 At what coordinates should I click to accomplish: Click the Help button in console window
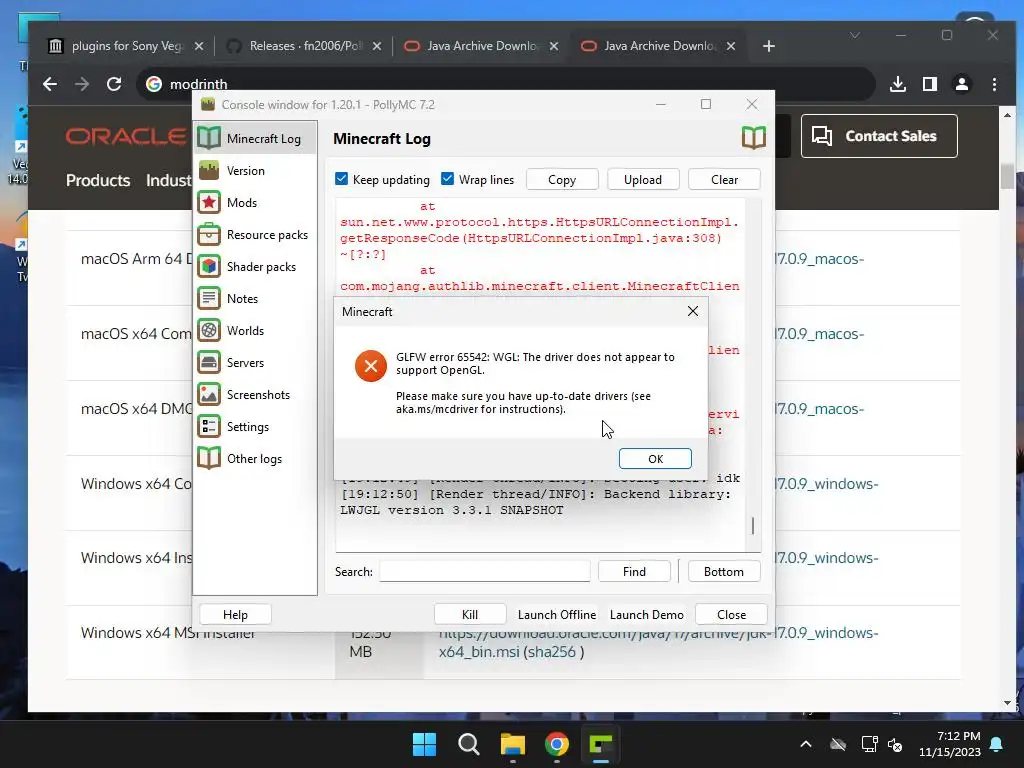pos(235,615)
